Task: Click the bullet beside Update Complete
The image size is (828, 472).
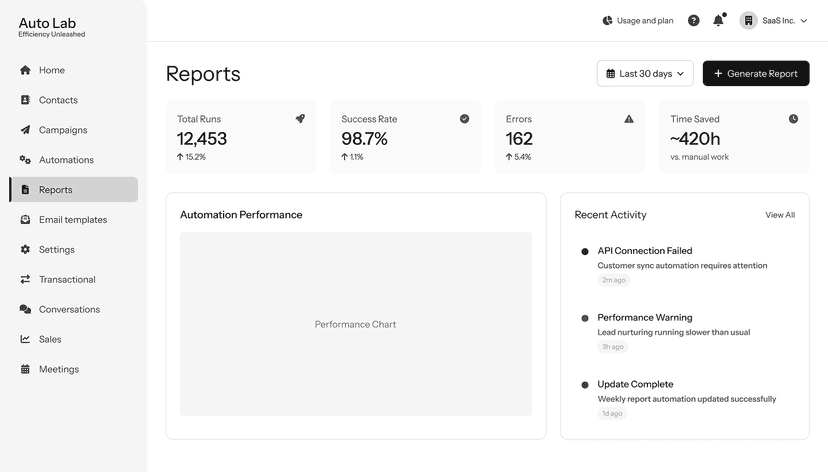Action: [x=585, y=385]
